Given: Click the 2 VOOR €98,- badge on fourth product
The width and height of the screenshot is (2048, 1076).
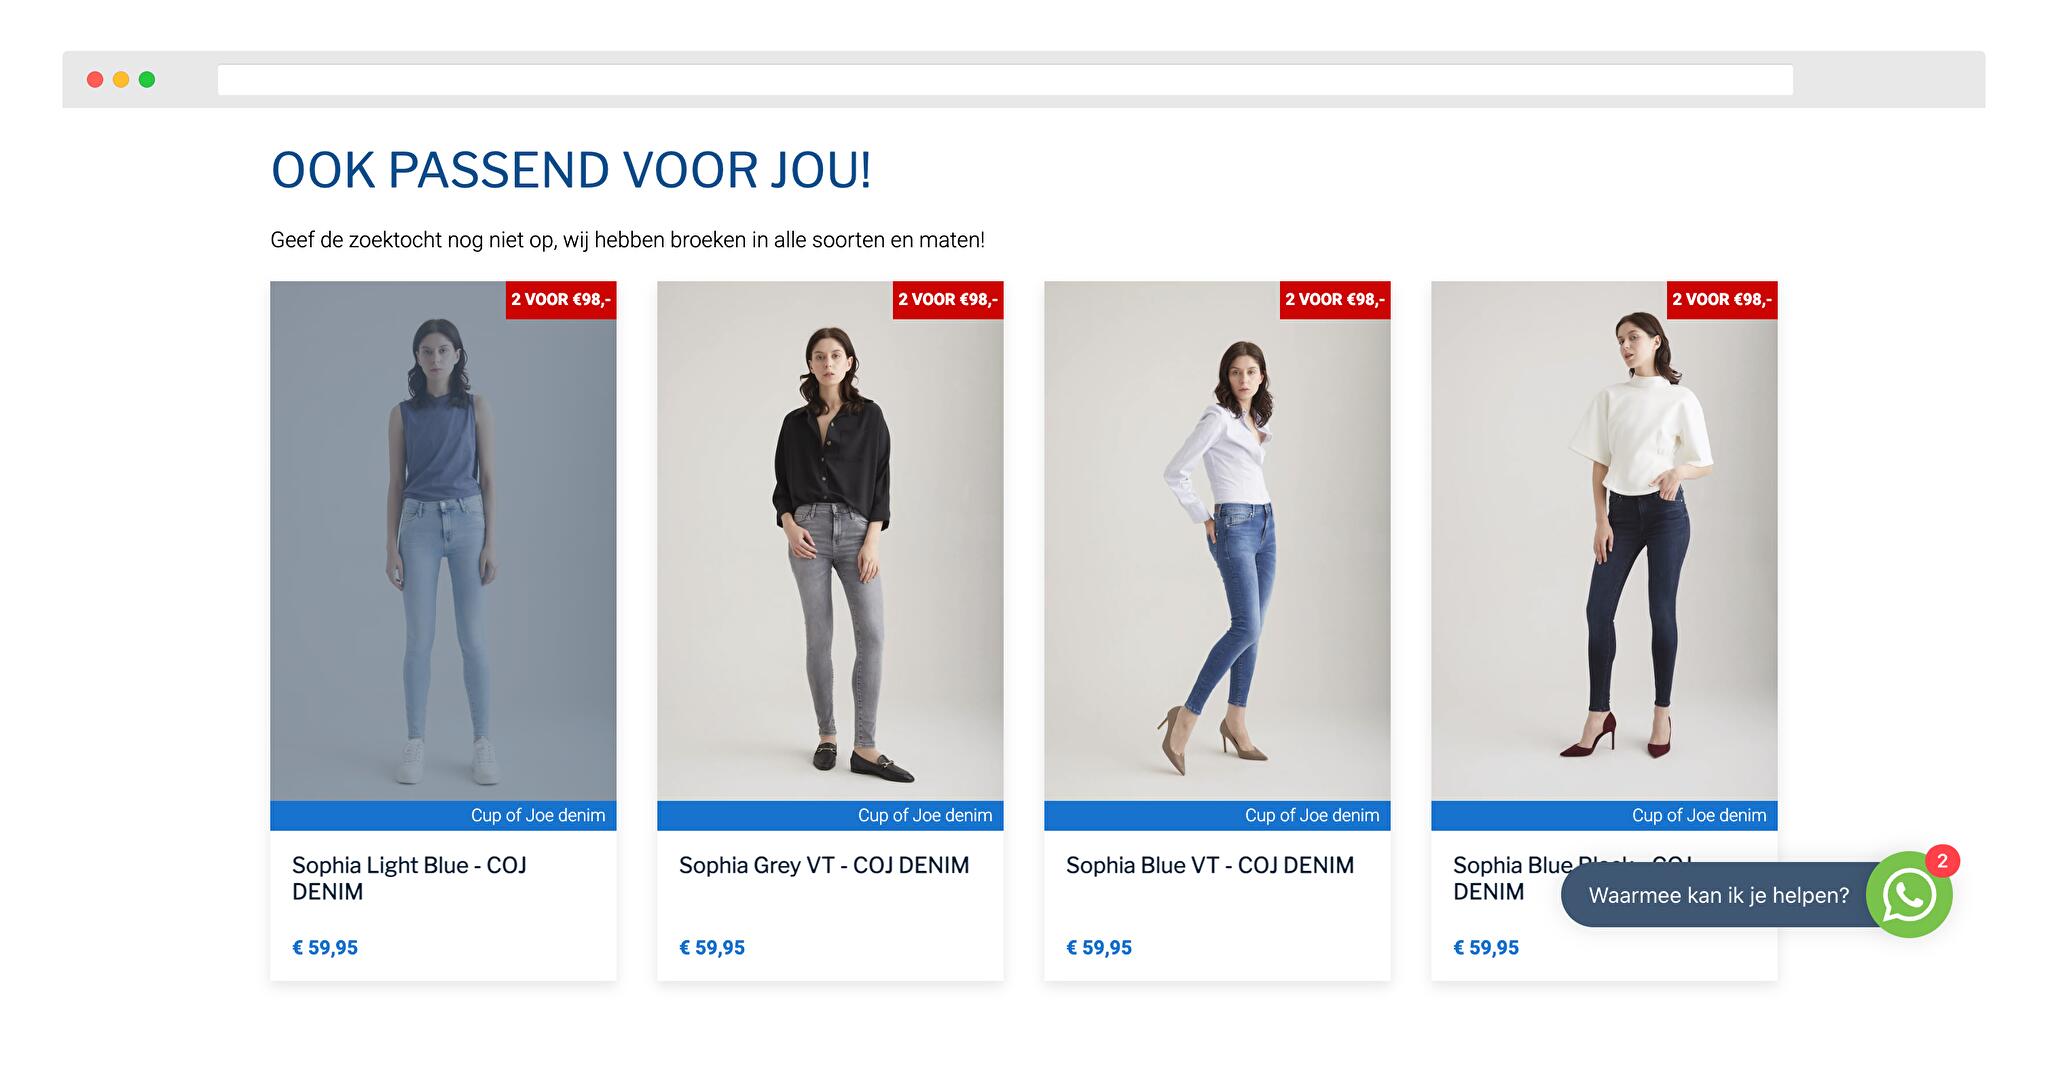Looking at the screenshot, I should click(1722, 300).
